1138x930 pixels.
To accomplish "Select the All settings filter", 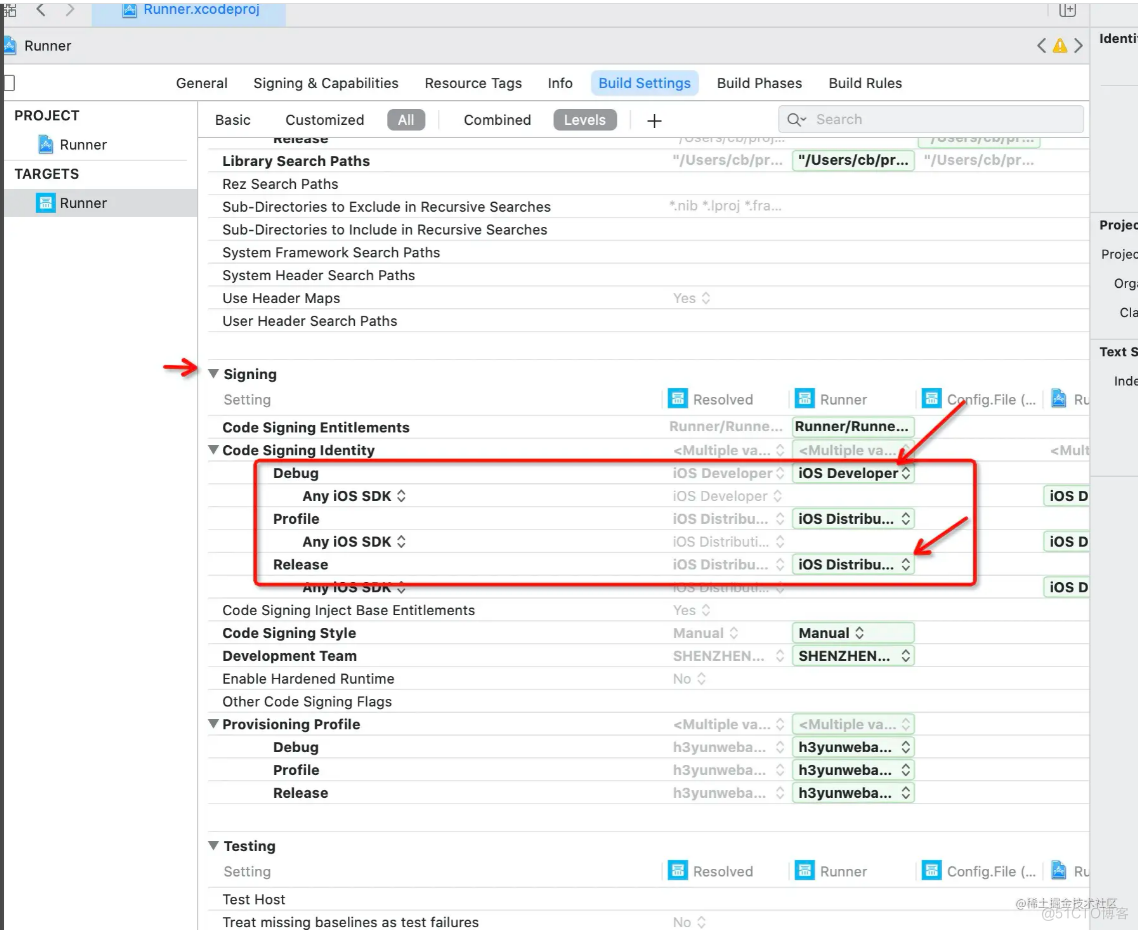I will 406,120.
